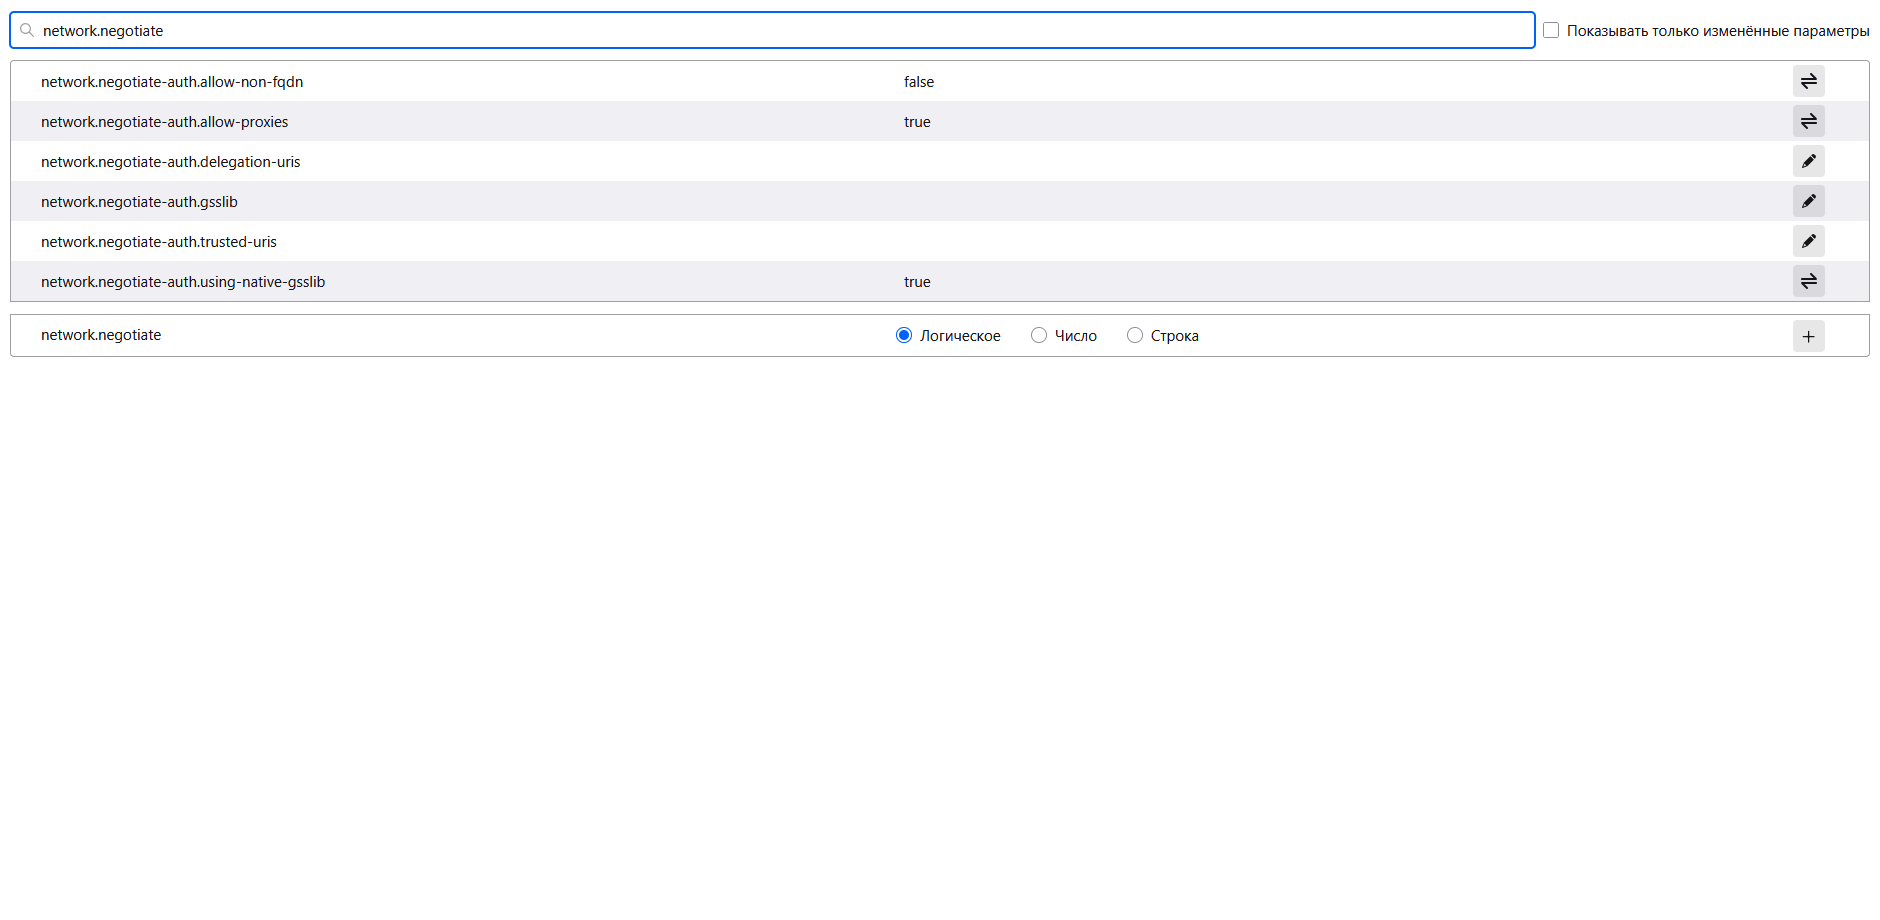Select the Логическое radio option

click(904, 335)
